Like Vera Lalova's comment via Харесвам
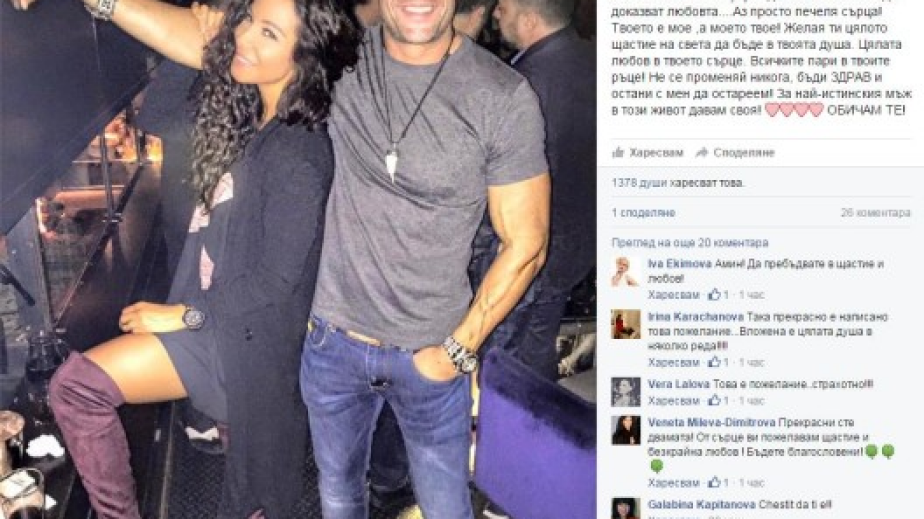The width and height of the screenshot is (924, 519). coord(674,401)
